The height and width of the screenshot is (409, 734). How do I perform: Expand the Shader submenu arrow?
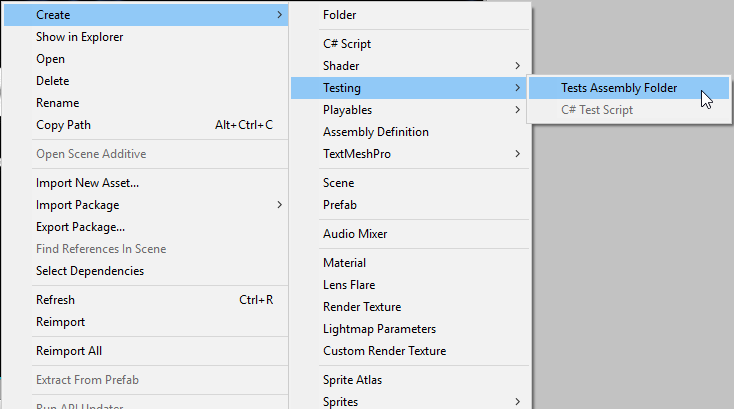point(517,66)
